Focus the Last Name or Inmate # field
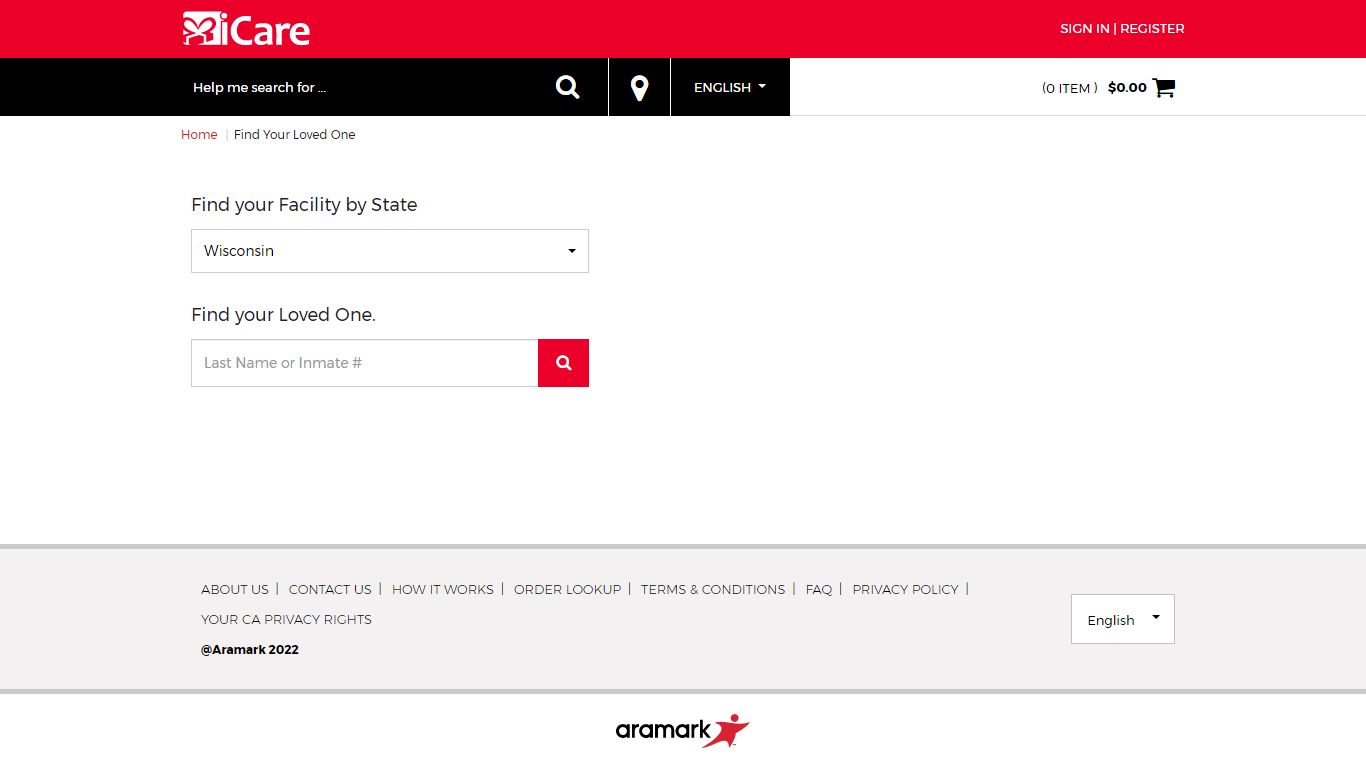The height and width of the screenshot is (768, 1366). (365, 363)
